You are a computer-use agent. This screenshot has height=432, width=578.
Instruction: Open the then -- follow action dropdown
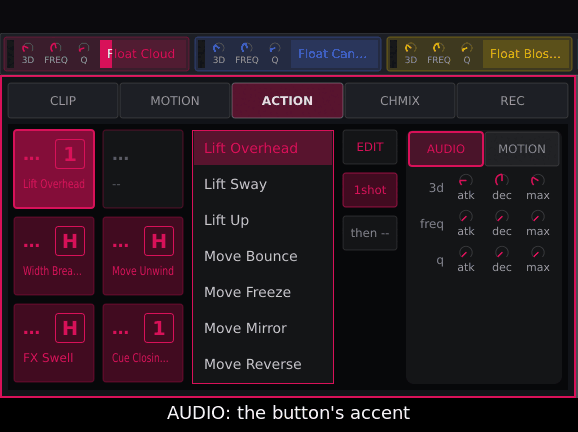[370, 233]
